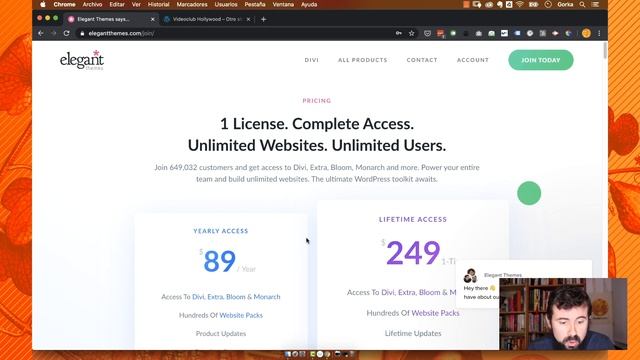This screenshot has width=640, height=360.
Task: Click the Lifetime Updates text
Action: 413,333
